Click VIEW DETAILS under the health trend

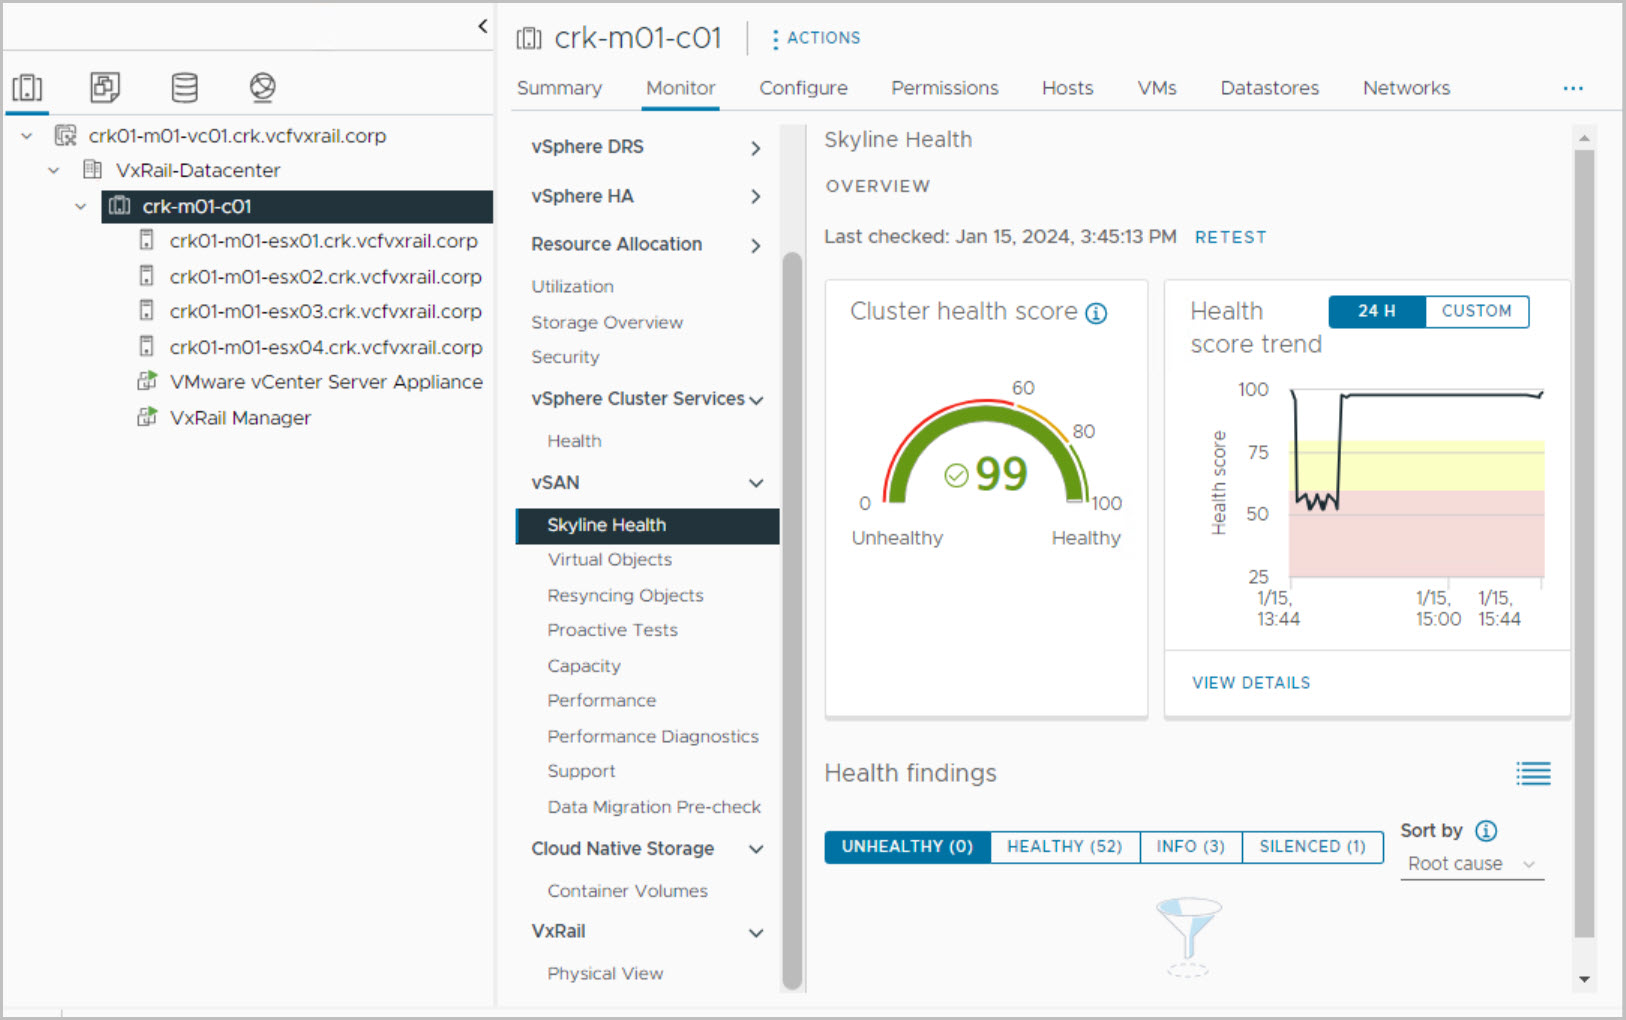[1250, 683]
